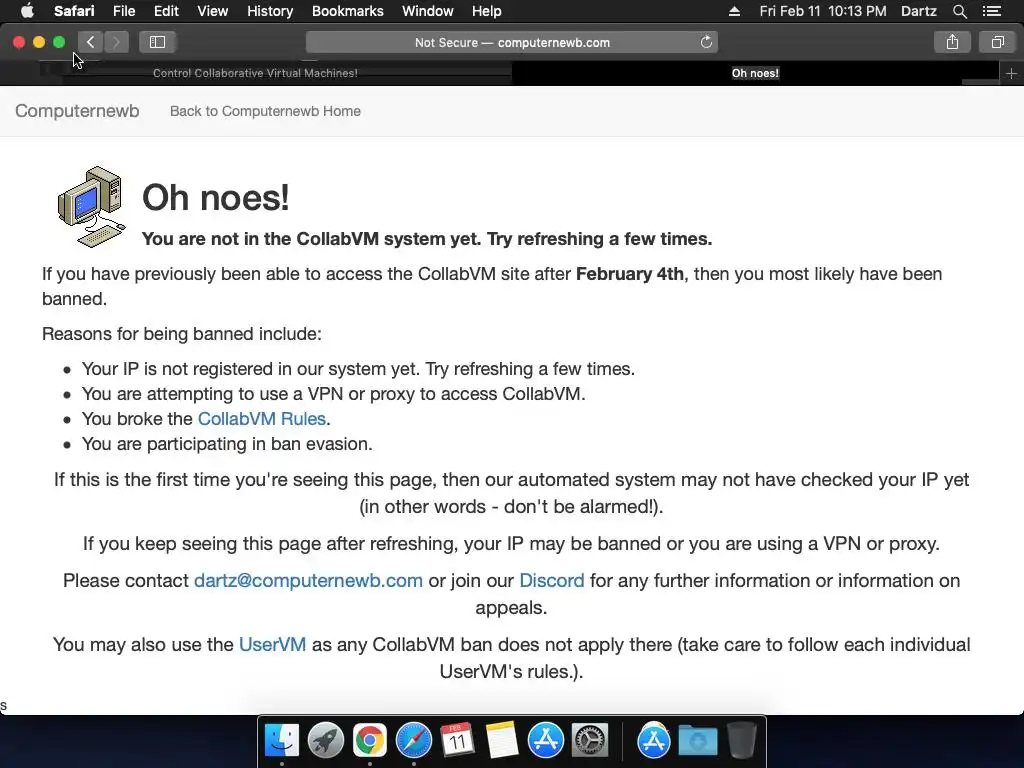Go back with Safari's back arrow
Screen dimensions: 1024x768
click(91, 42)
